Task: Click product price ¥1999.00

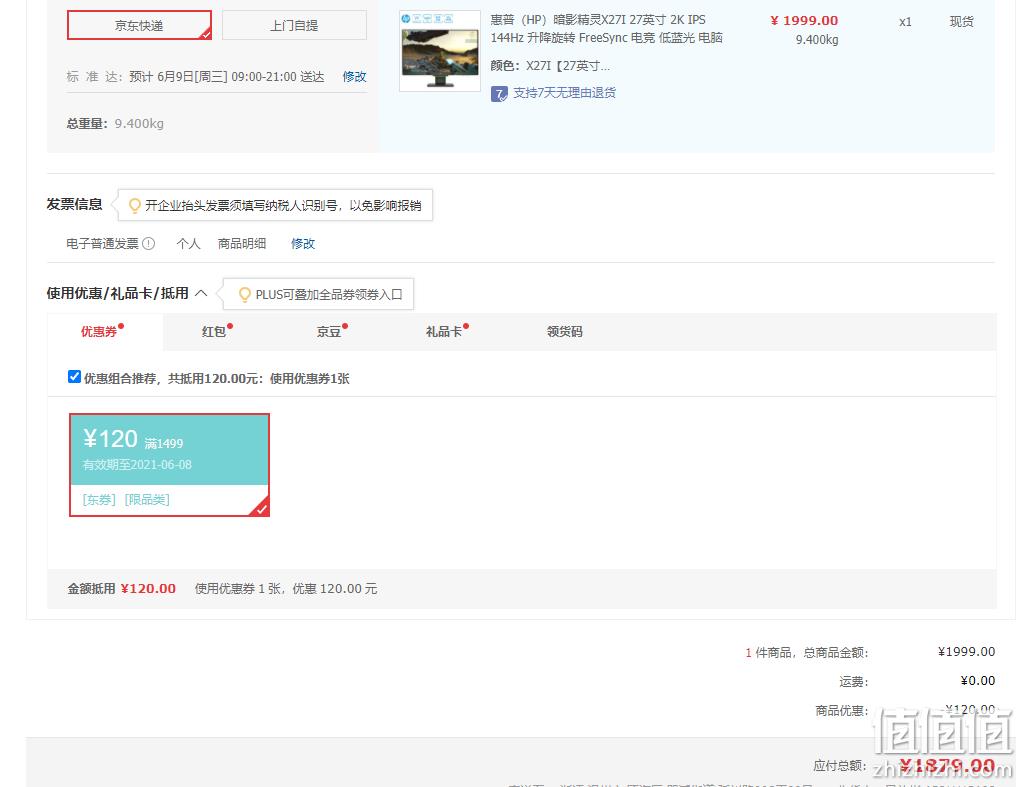Action: [804, 21]
